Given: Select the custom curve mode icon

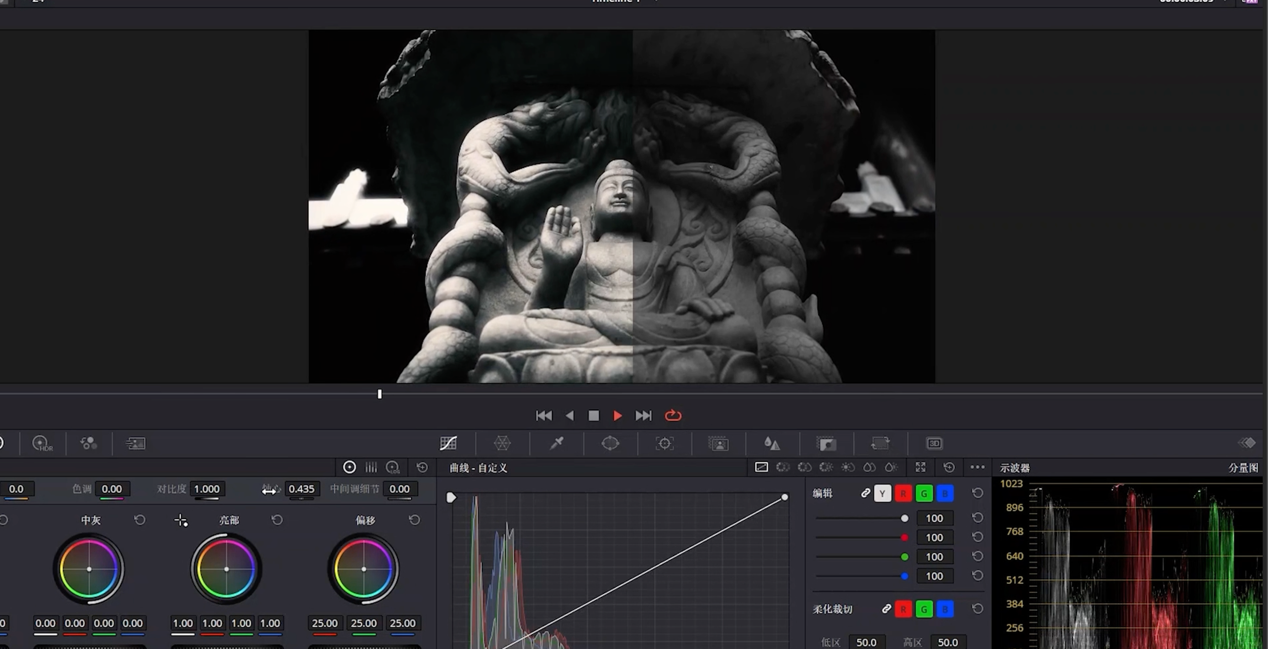Looking at the screenshot, I should 761,467.
